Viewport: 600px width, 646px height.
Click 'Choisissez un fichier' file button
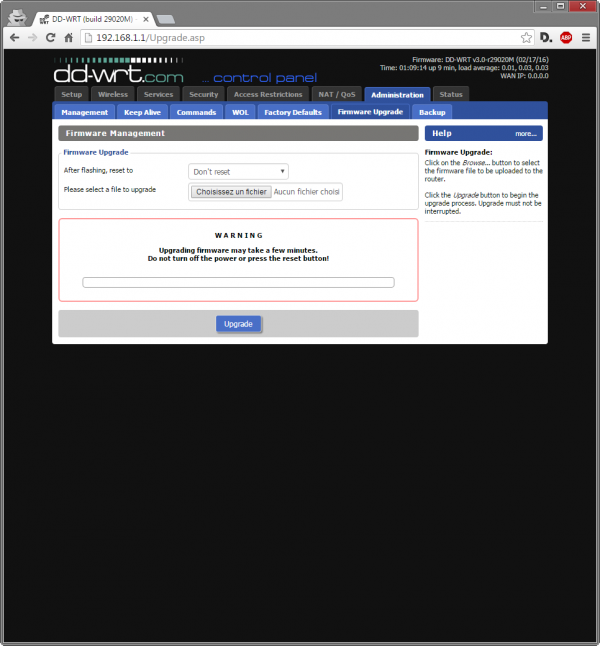(231, 191)
